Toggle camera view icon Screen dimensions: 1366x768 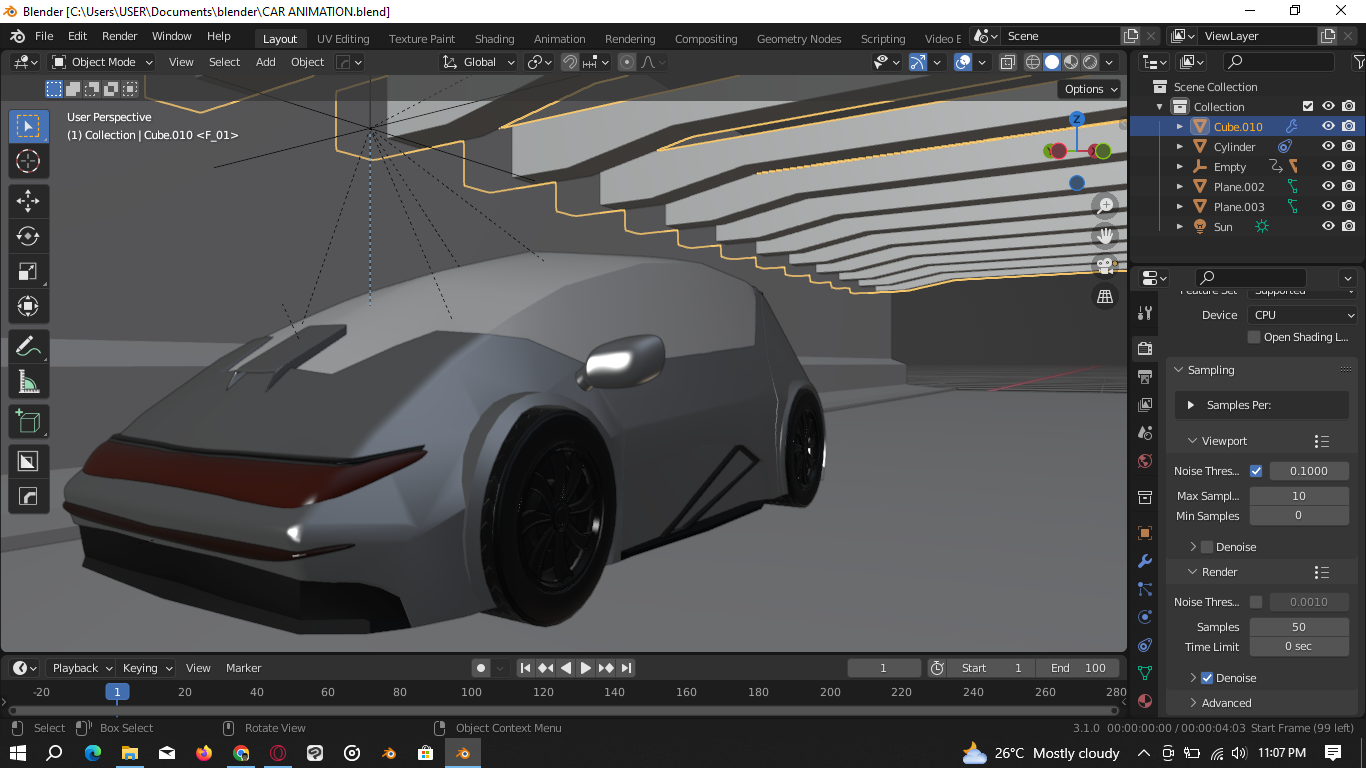(1105, 266)
